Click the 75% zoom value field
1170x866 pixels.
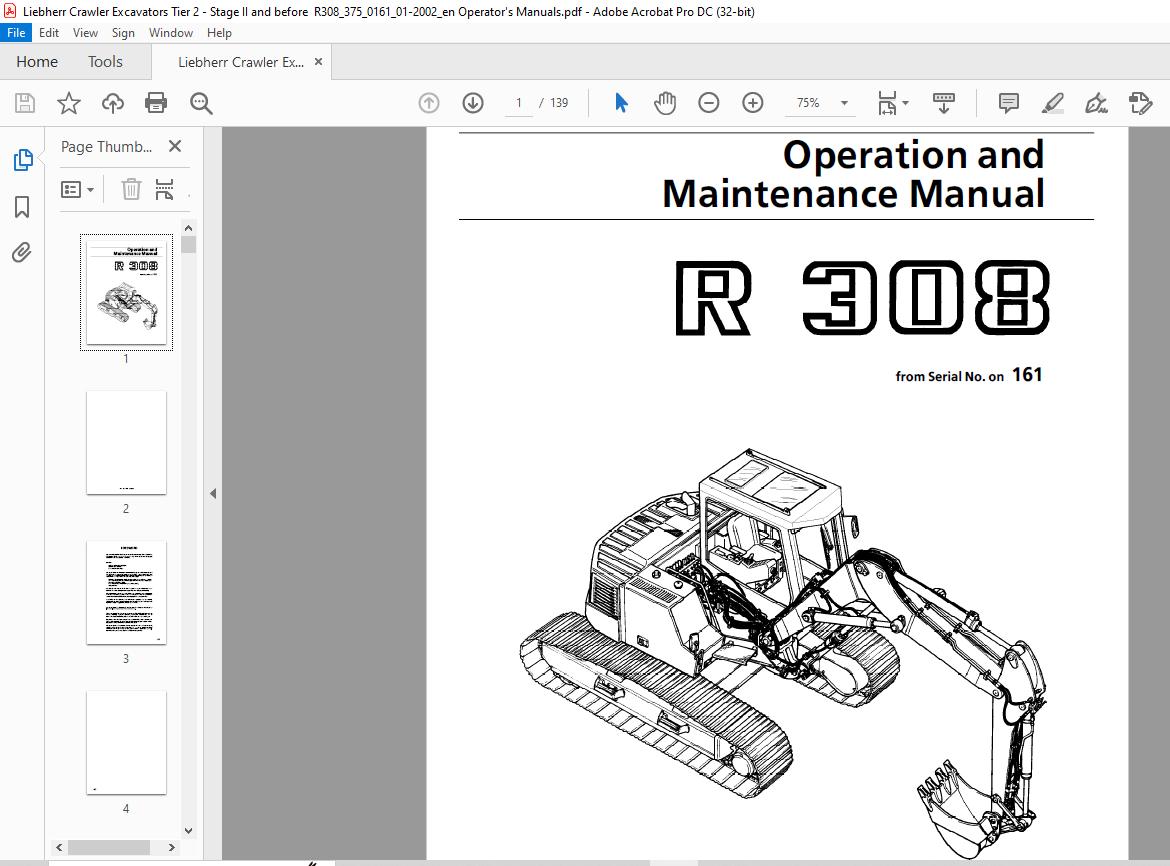[x=808, y=103]
